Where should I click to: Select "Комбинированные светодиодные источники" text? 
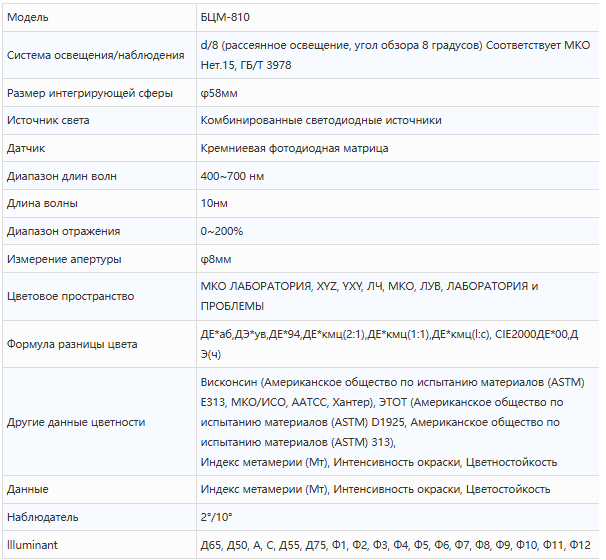[321, 120]
